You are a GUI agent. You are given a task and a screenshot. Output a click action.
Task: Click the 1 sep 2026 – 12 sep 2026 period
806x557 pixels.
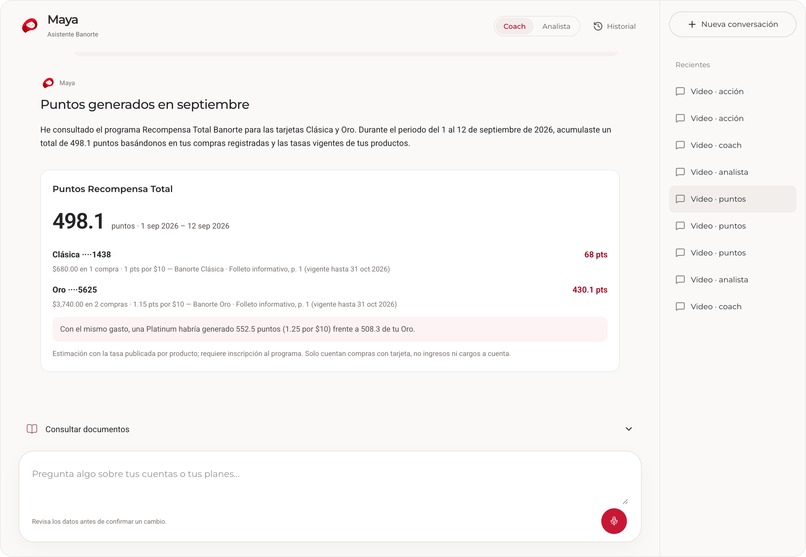pos(185,226)
